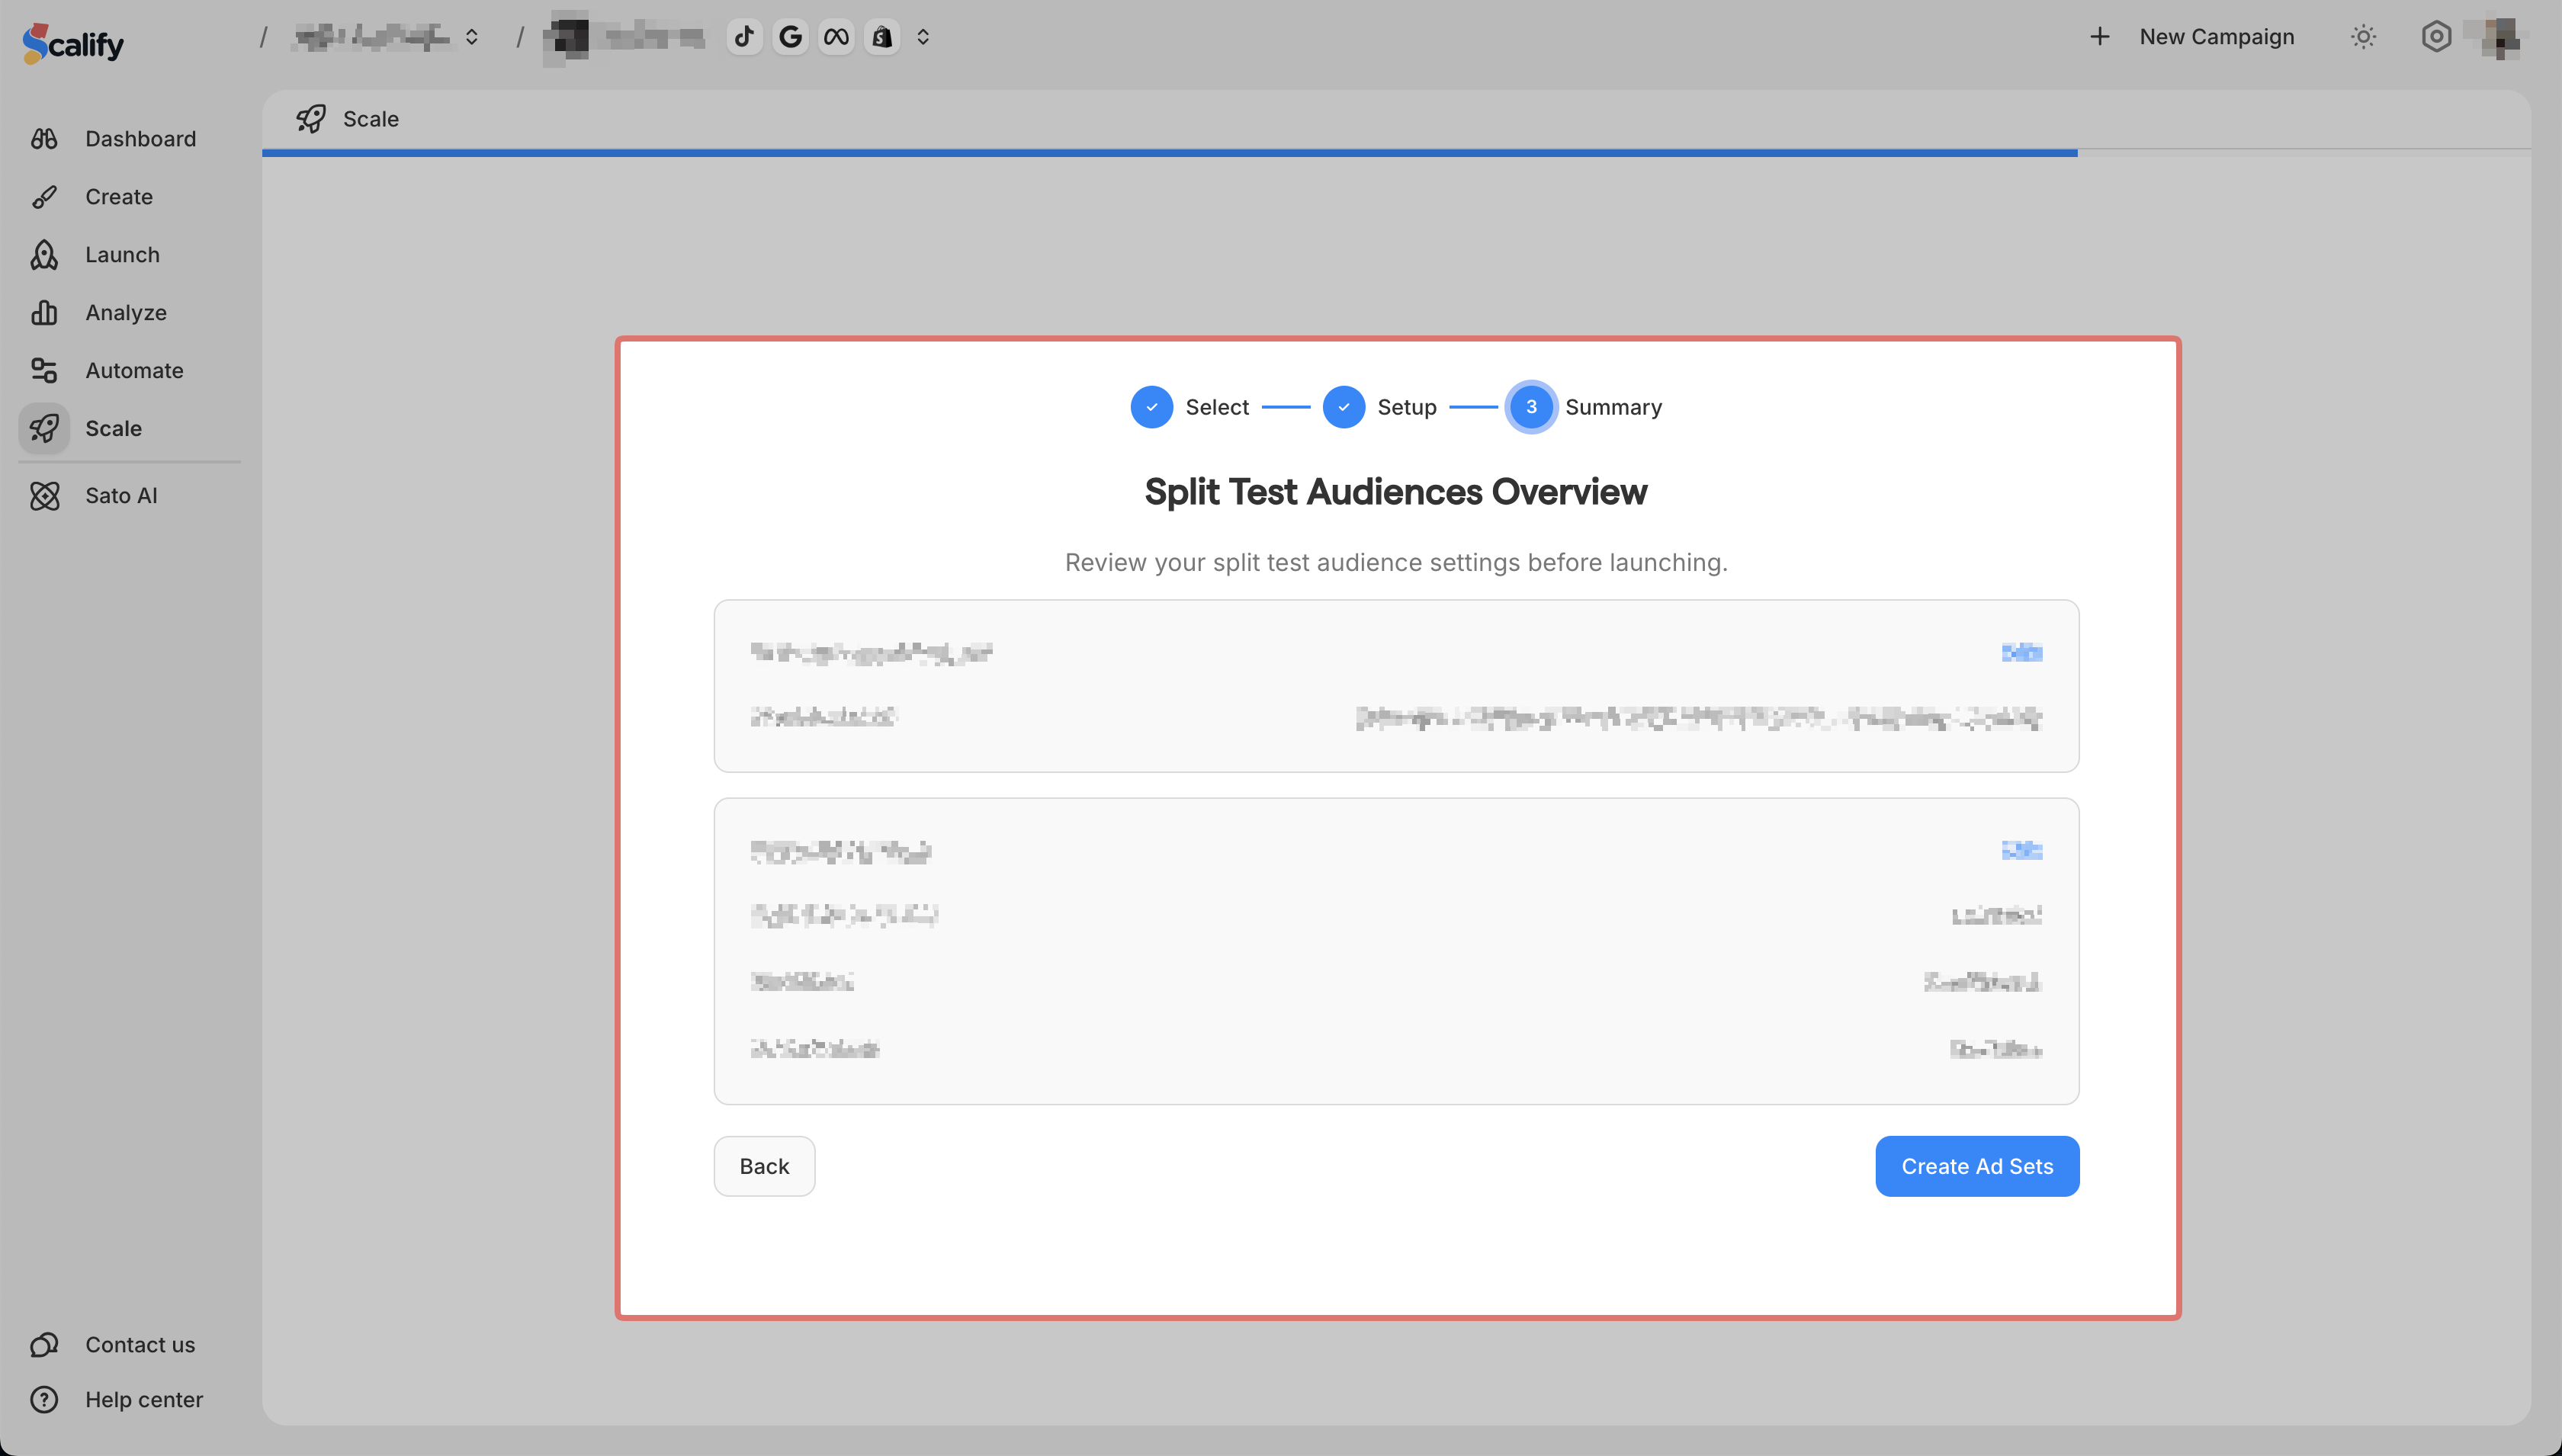The width and height of the screenshot is (2562, 1456).
Task: Click the Back button
Action: pos(764,1166)
